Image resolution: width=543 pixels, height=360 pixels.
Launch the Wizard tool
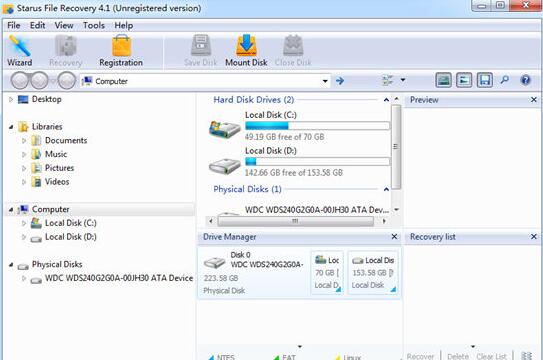pyautogui.click(x=19, y=51)
